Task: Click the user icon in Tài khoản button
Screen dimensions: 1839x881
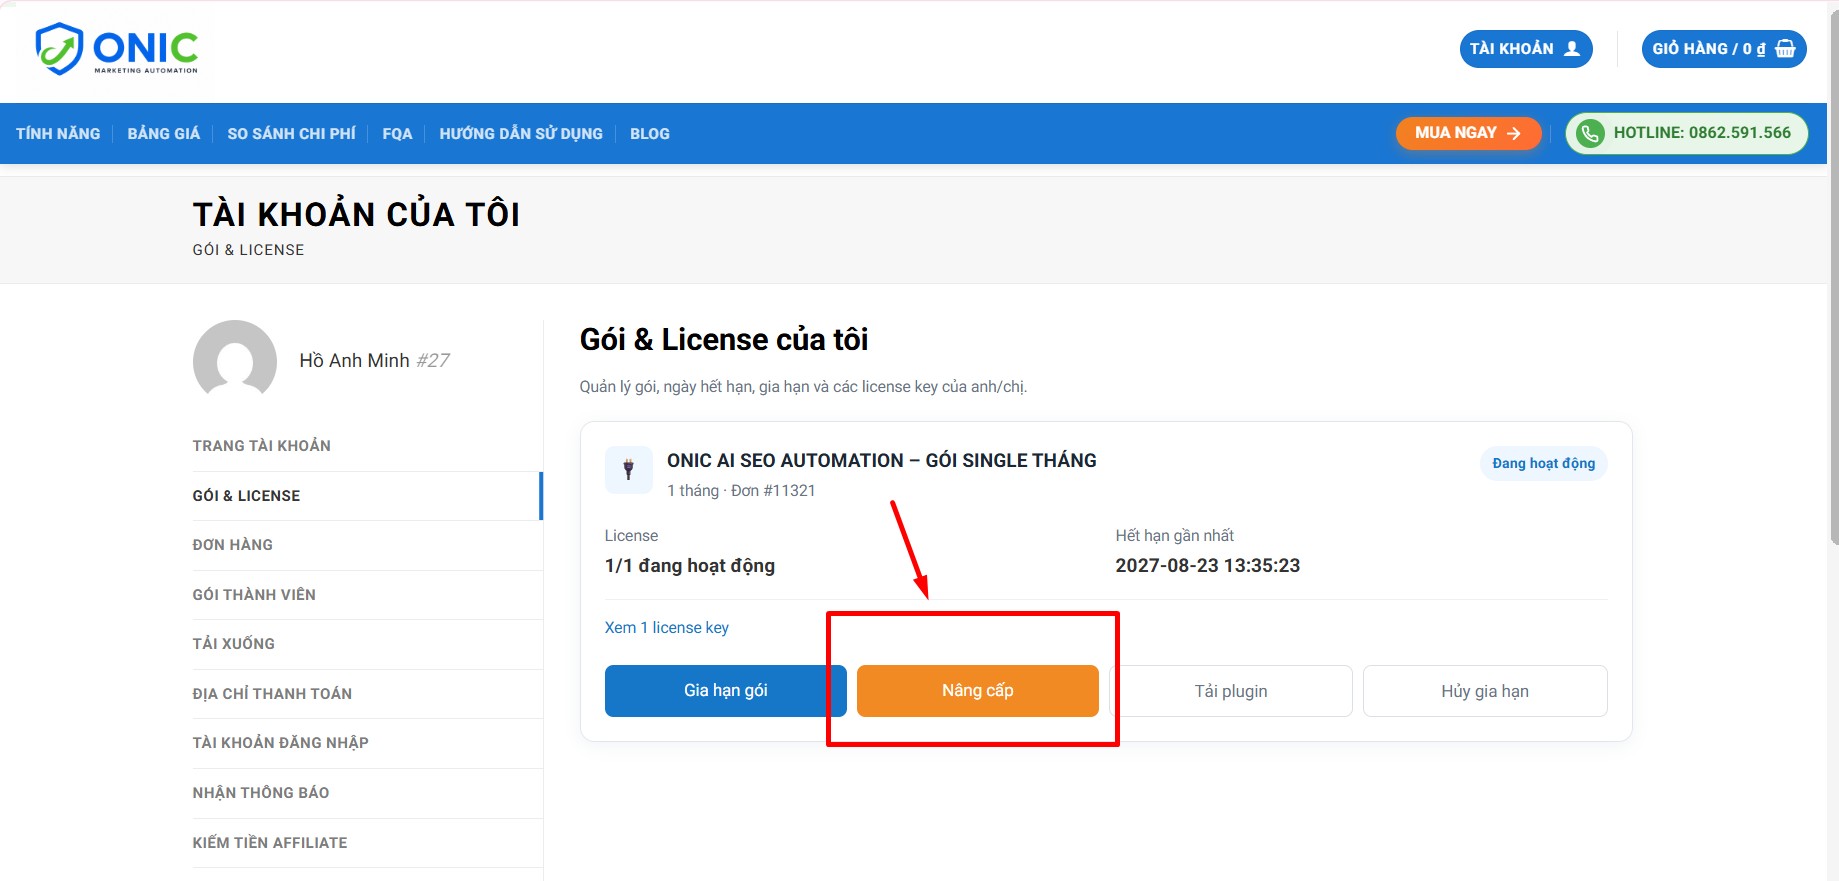Action: [x=1572, y=49]
